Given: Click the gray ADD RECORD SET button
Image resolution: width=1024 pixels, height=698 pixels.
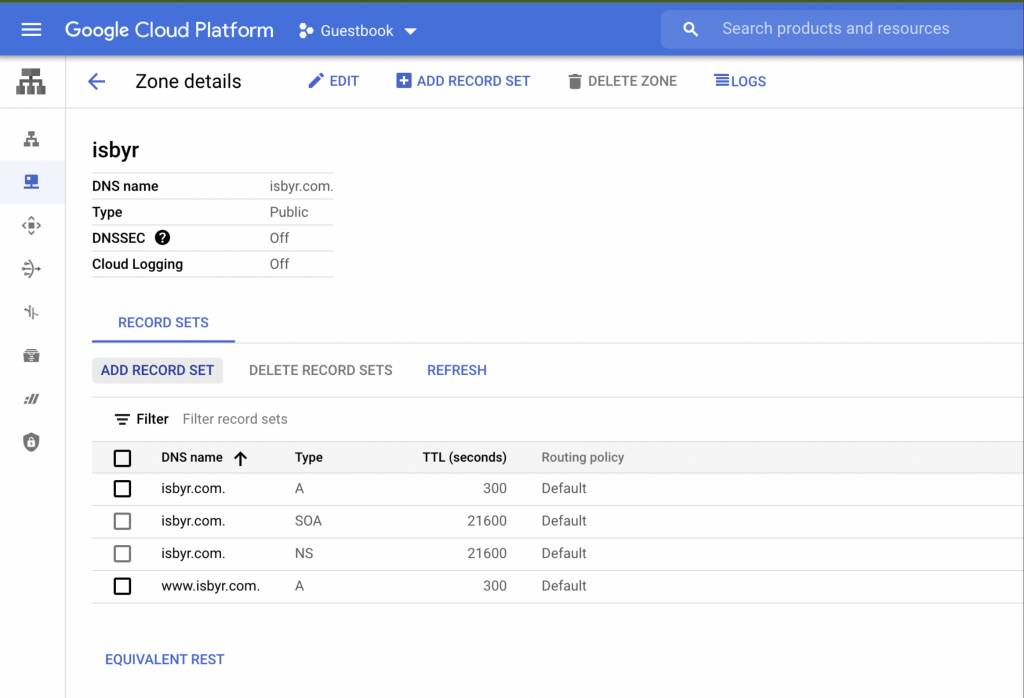Looking at the screenshot, I should pyautogui.click(x=157, y=370).
